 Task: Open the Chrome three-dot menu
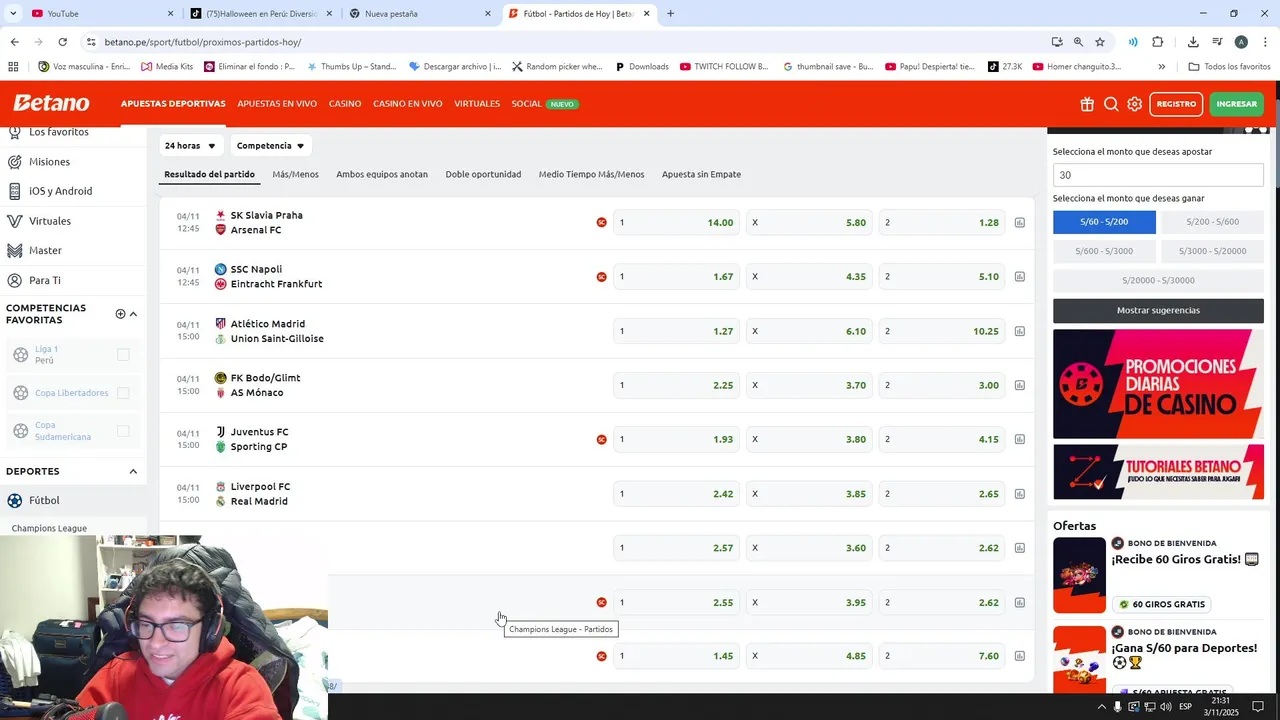click(x=1266, y=42)
